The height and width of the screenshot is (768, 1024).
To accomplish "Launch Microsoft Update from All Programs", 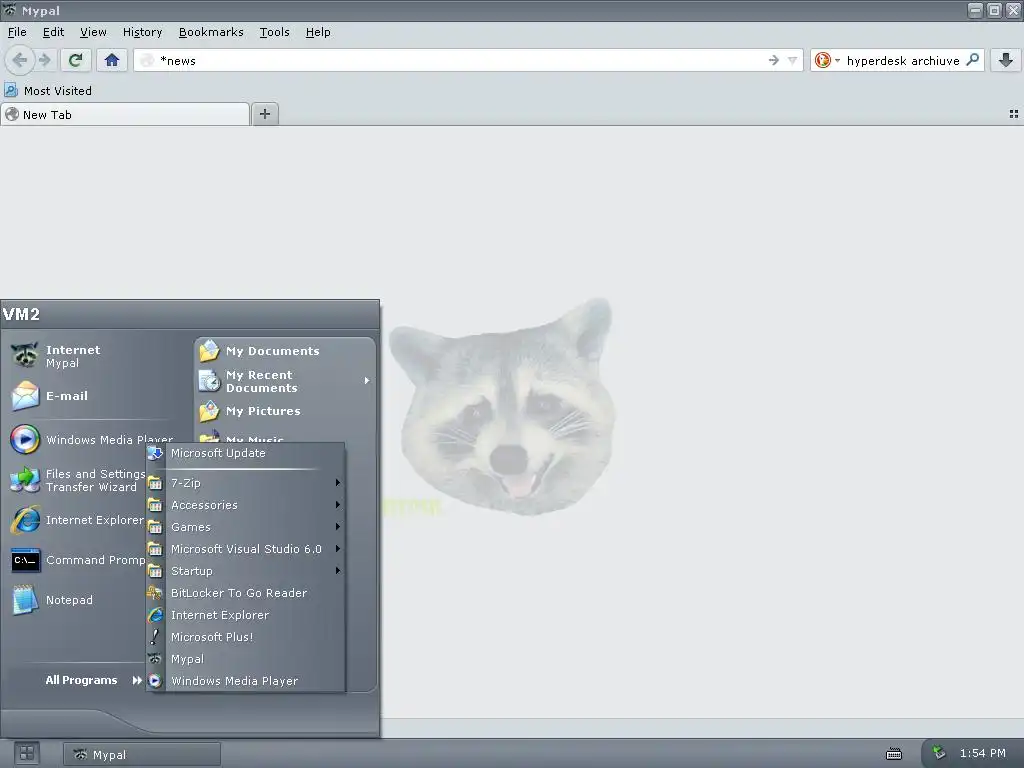I will pyautogui.click(x=246, y=453).
